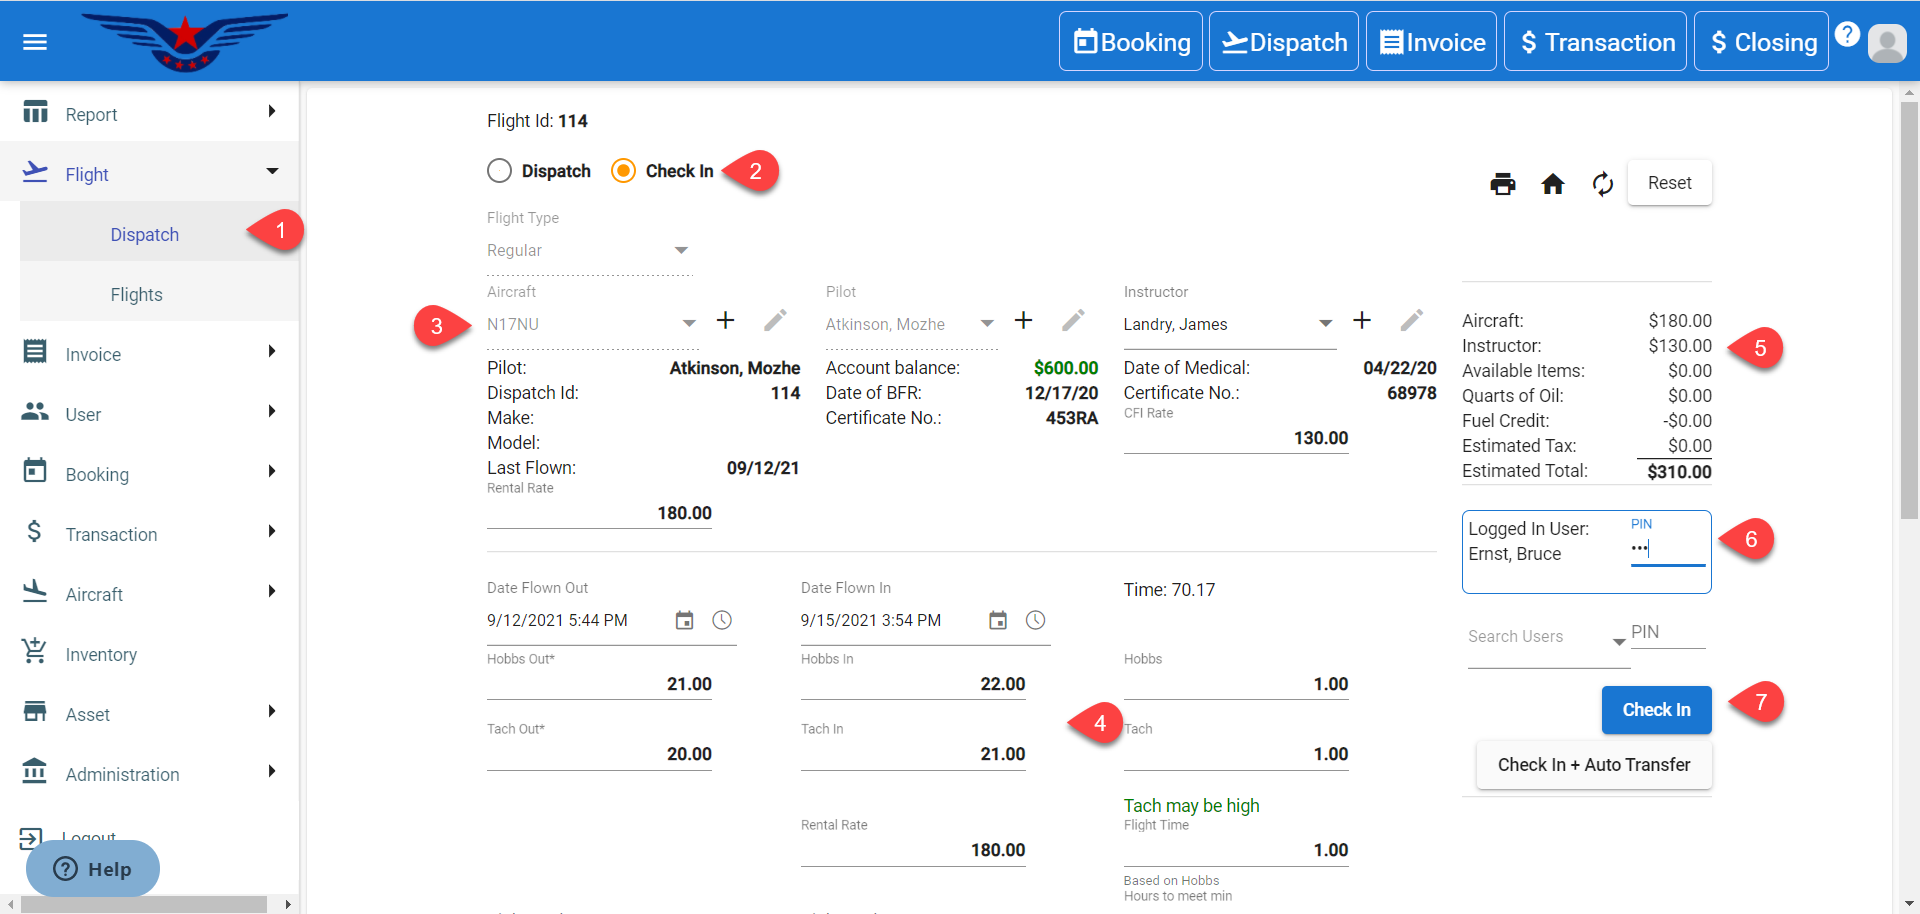Select the Check In radio button
1920x914 pixels.
tap(623, 171)
